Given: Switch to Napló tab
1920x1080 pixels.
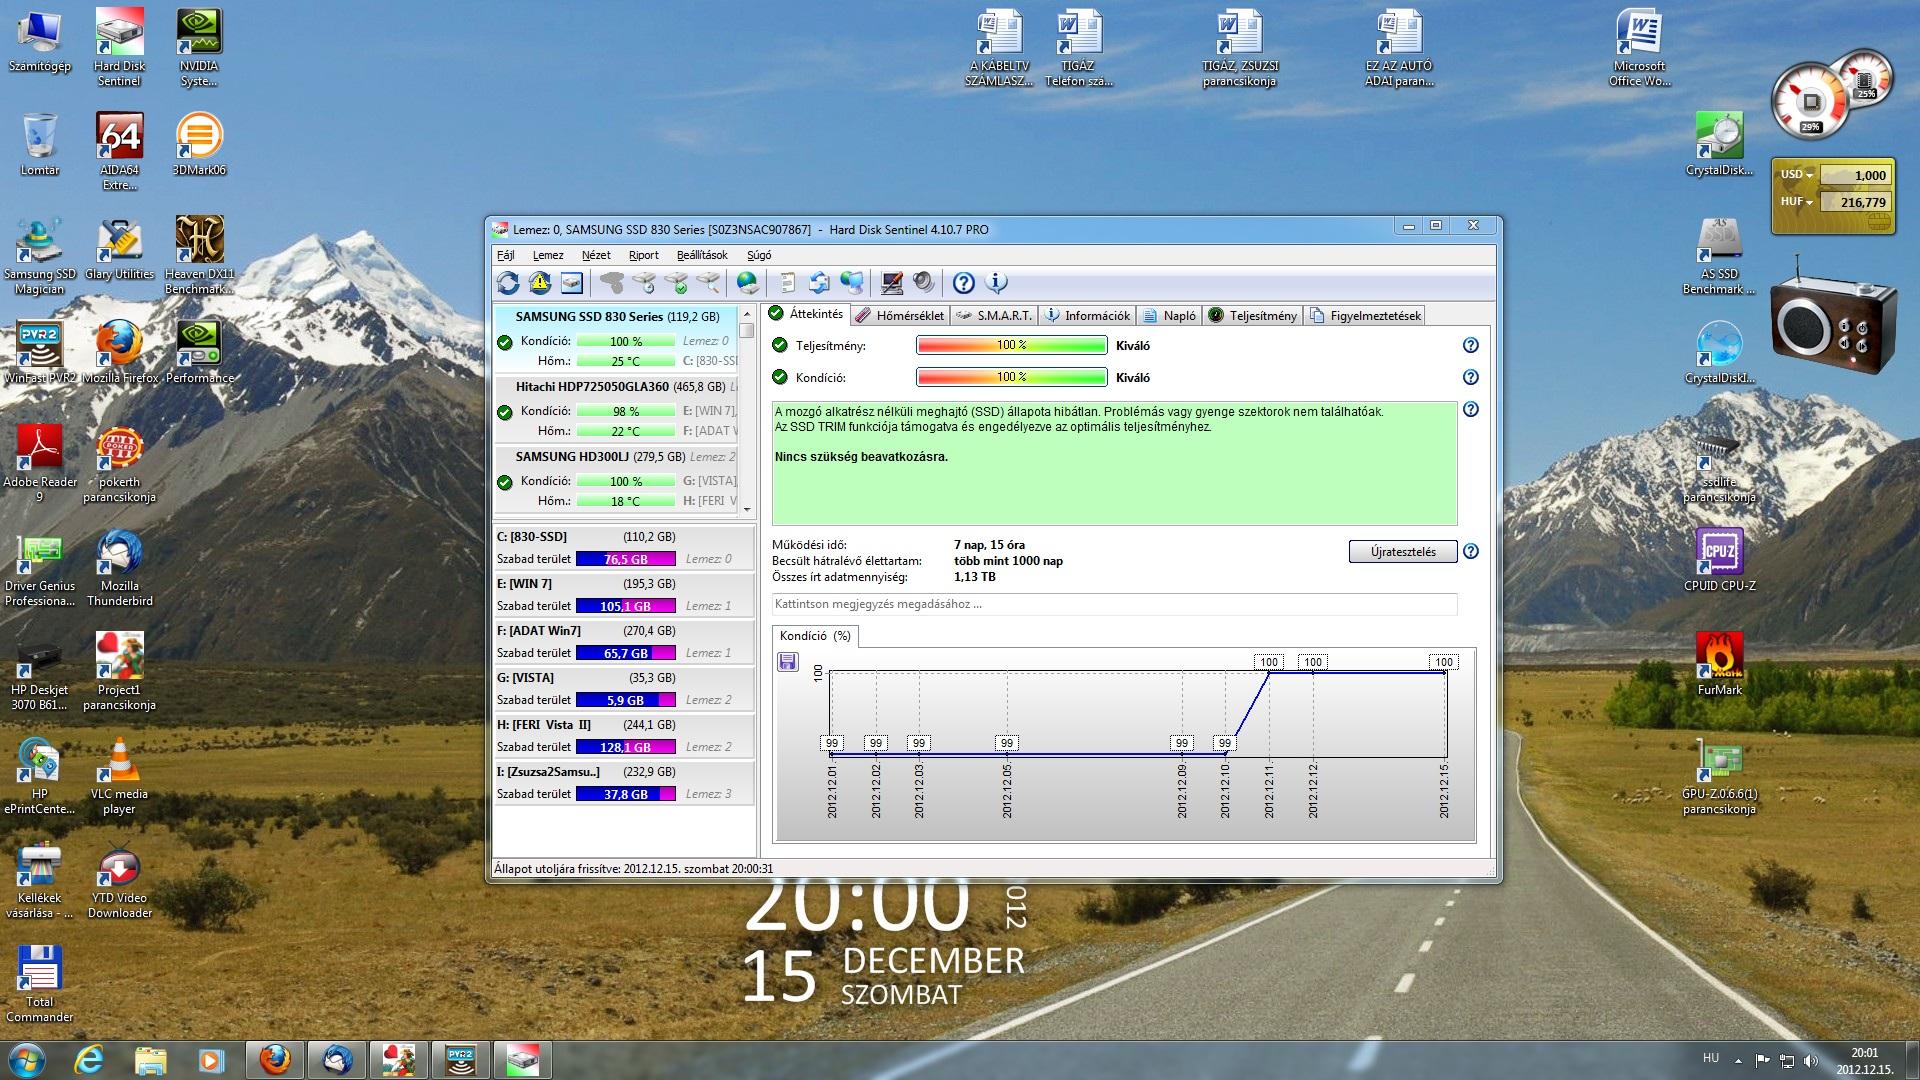Looking at the screenshot, I should click(x=1169, y=315).
